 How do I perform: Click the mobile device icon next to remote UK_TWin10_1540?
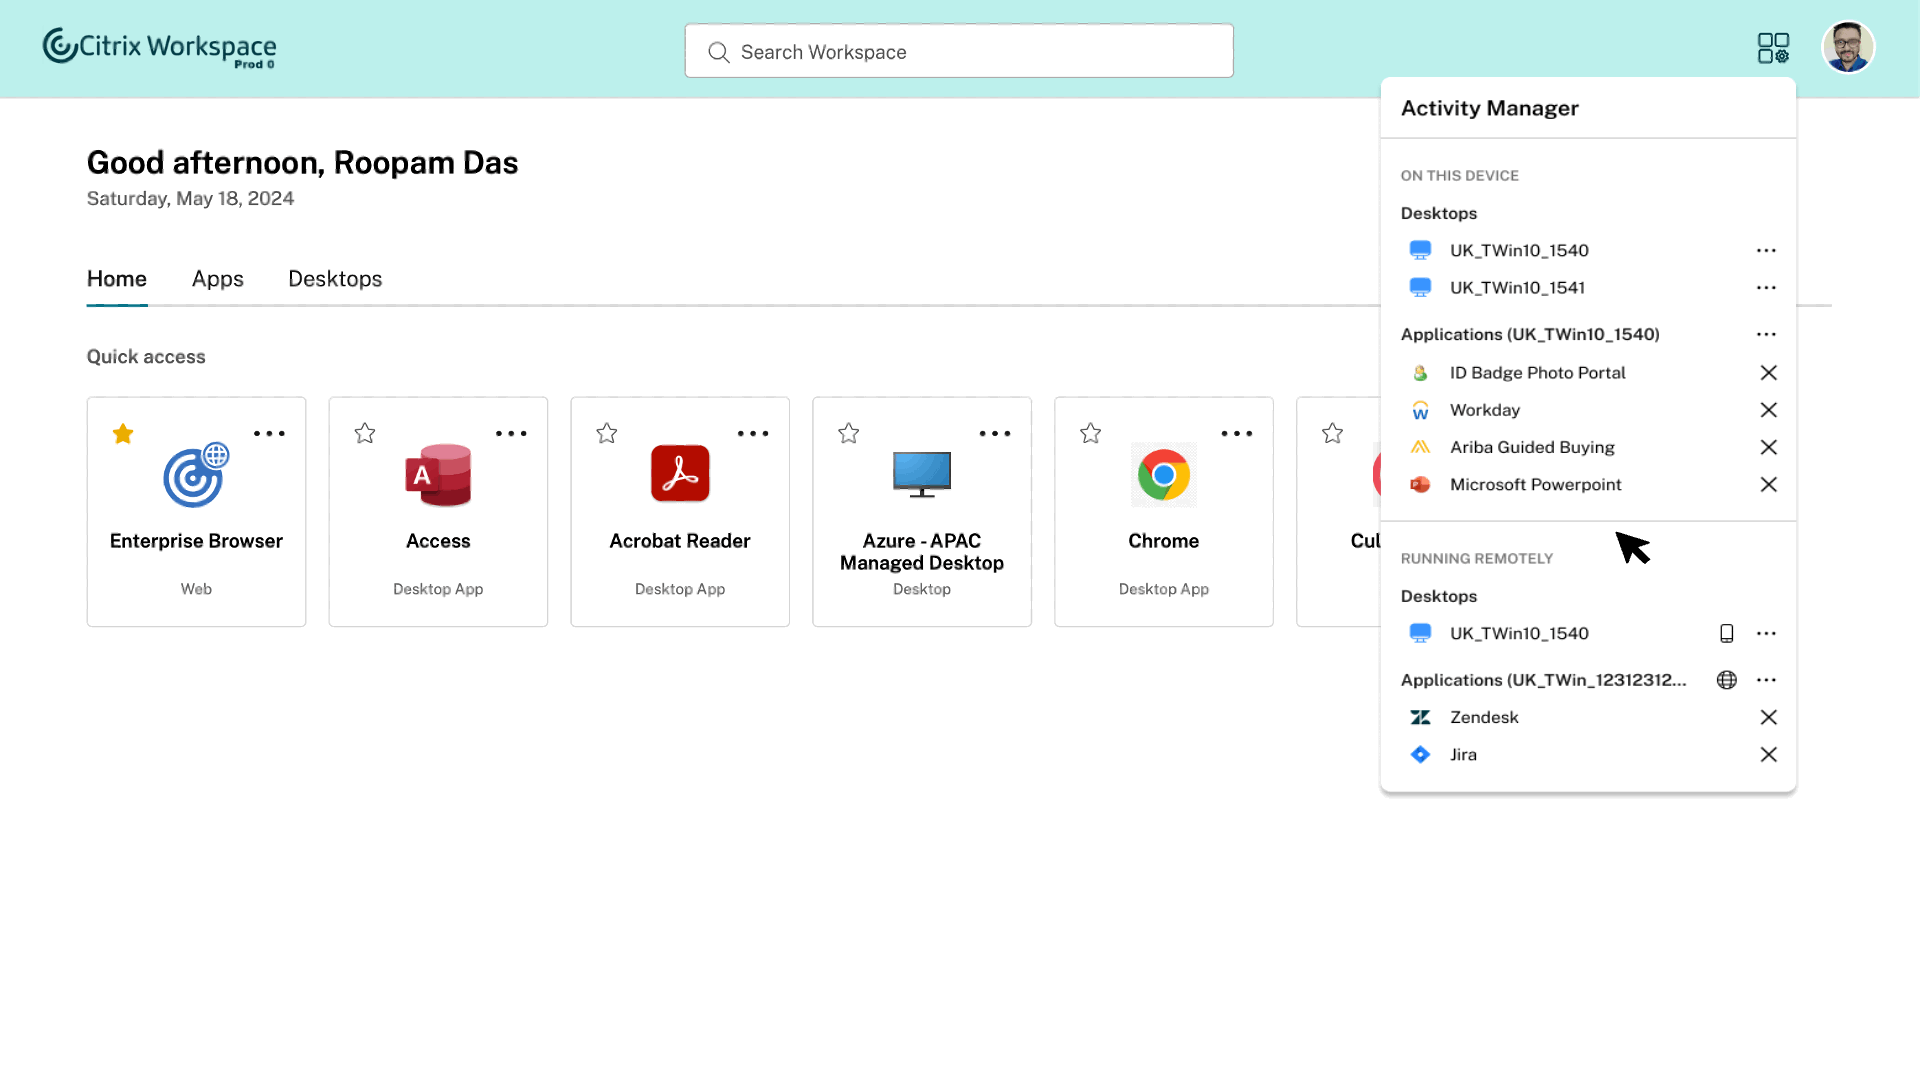click(1726, 633)
